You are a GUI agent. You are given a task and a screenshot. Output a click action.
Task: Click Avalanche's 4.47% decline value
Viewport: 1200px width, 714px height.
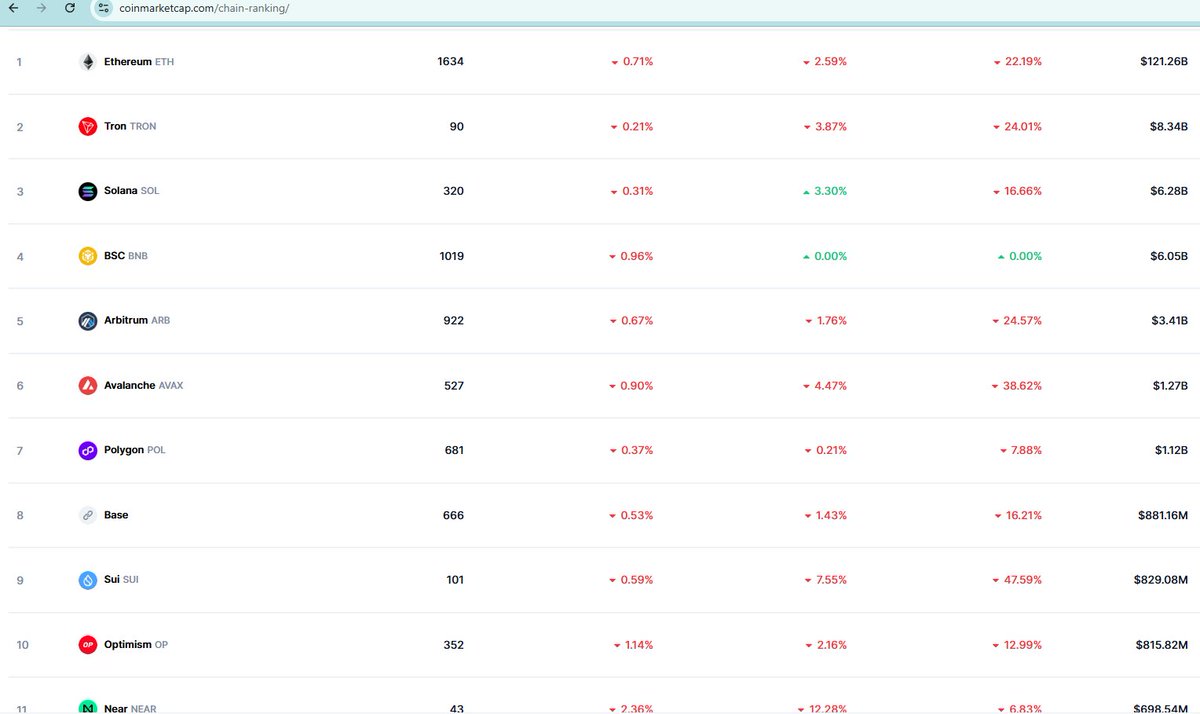pyautogui.click(x=825, y=385)
